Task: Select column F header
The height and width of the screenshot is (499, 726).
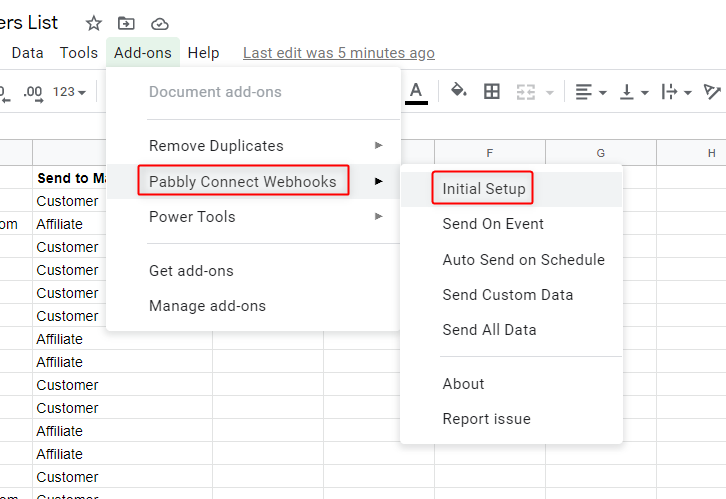Action: [490, 153]
